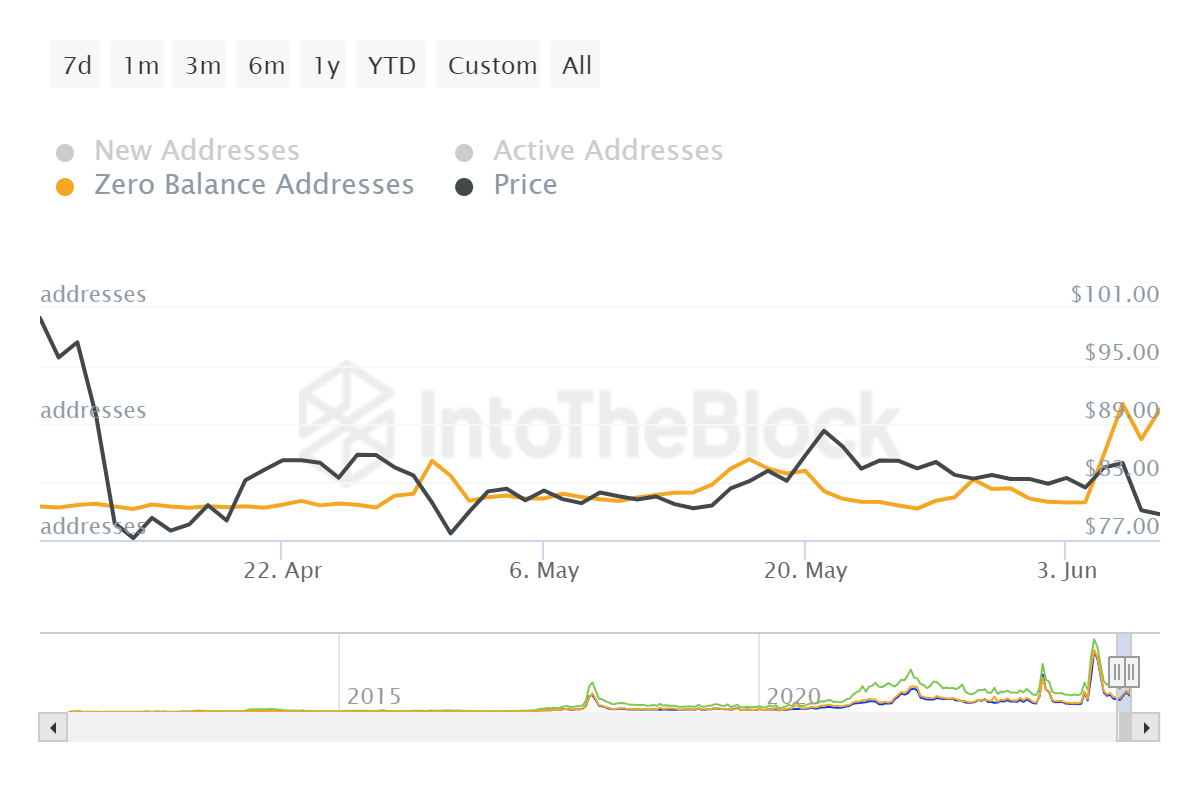The height and width of the screenshot is (800, 1200).
Task: Click the scrollbar left arrow
Action: pos(52,727)
